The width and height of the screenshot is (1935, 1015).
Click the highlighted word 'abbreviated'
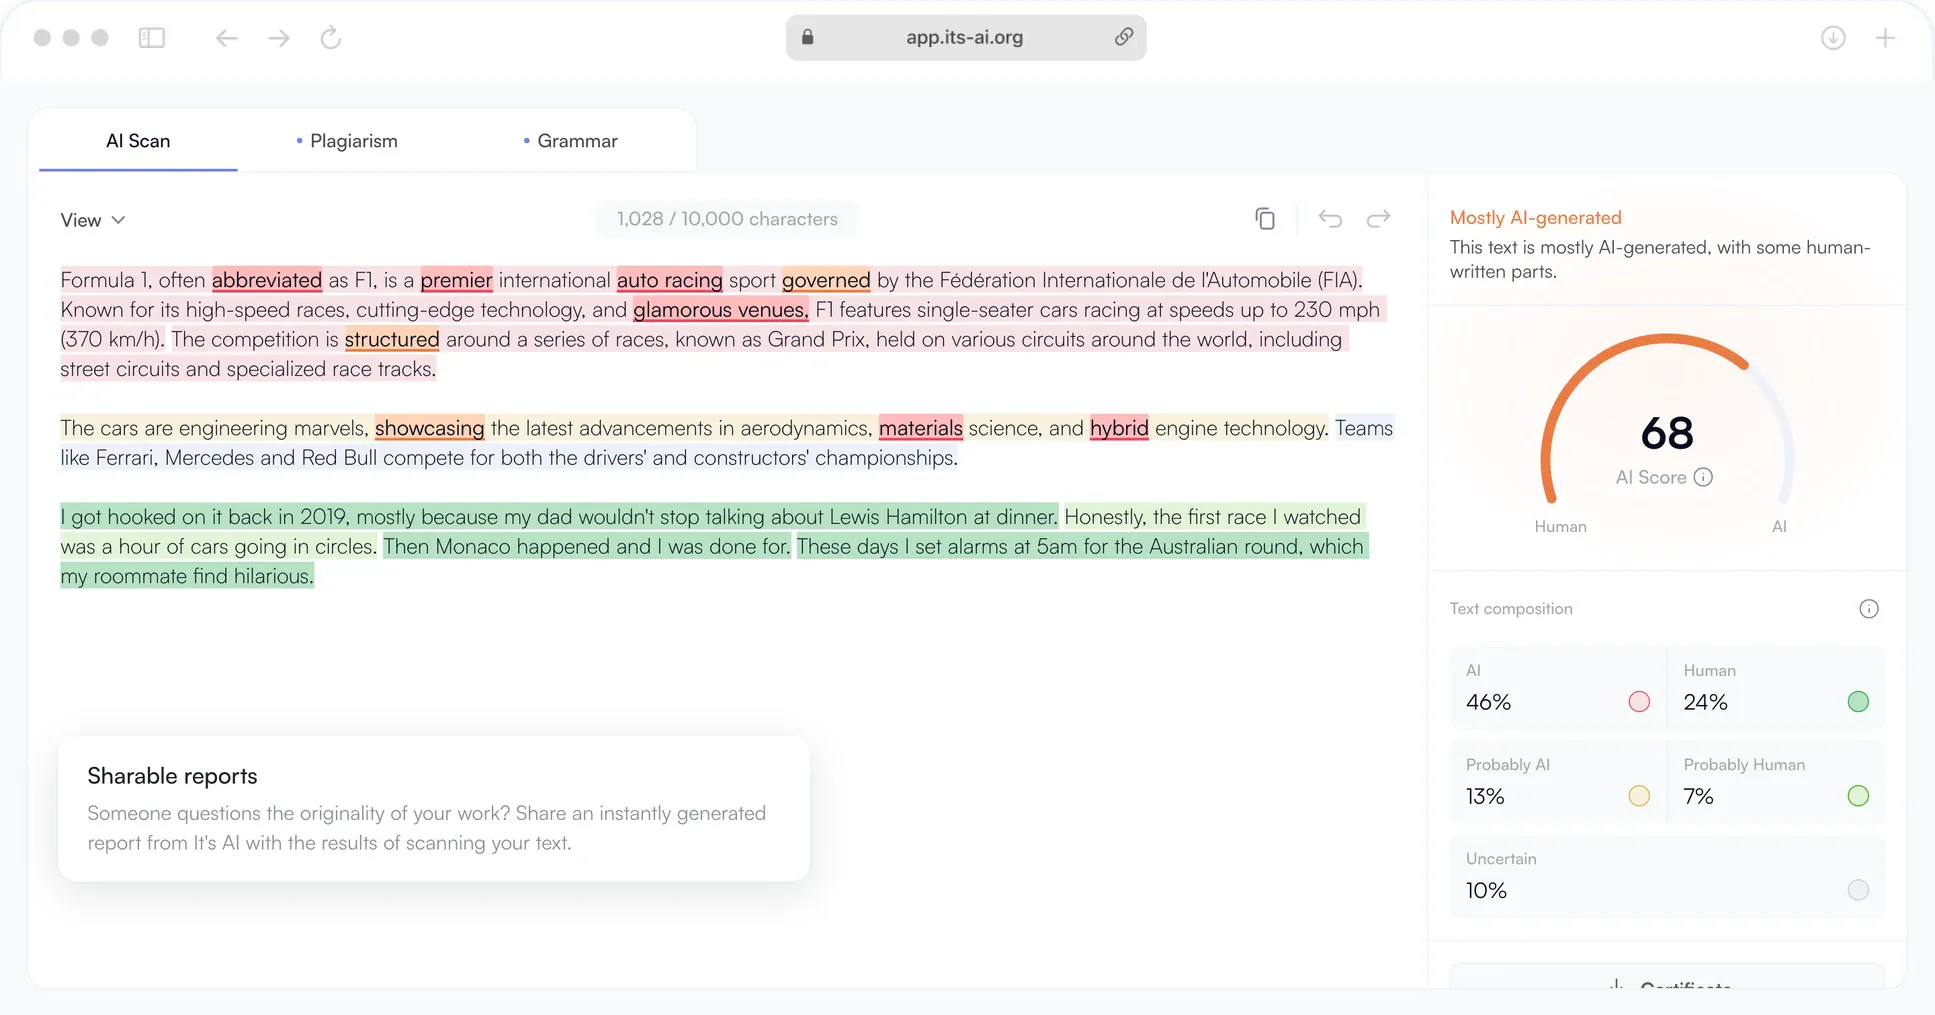(x=267, y=280)
